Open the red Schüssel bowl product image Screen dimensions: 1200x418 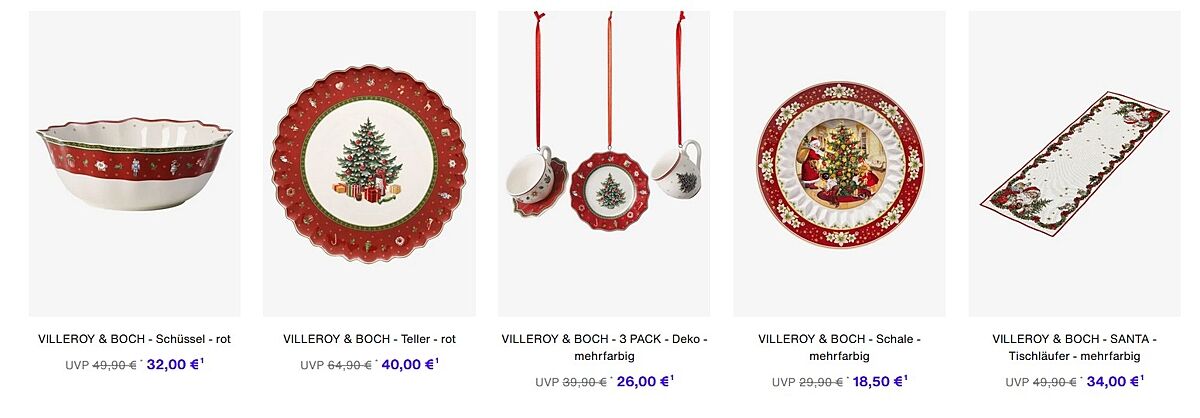(x=134, y=164)
